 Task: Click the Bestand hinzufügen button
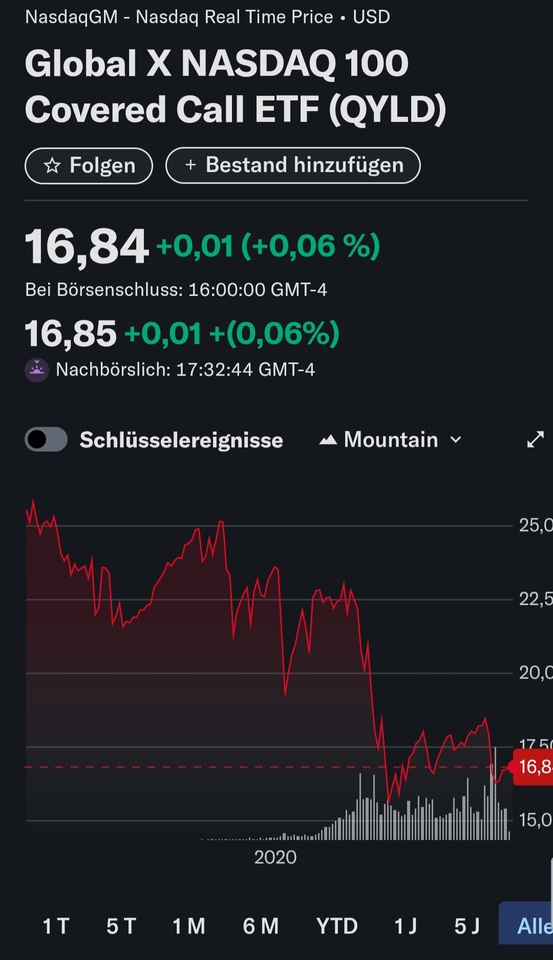293,165
